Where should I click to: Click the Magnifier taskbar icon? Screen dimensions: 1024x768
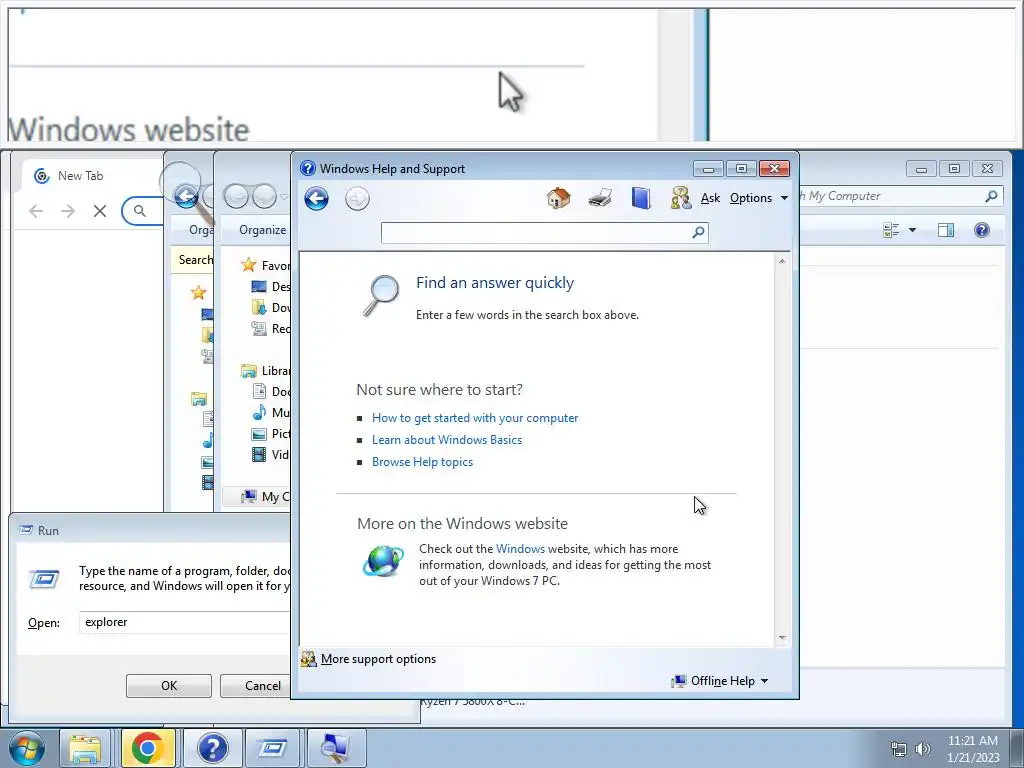click(x=336, y=748)
